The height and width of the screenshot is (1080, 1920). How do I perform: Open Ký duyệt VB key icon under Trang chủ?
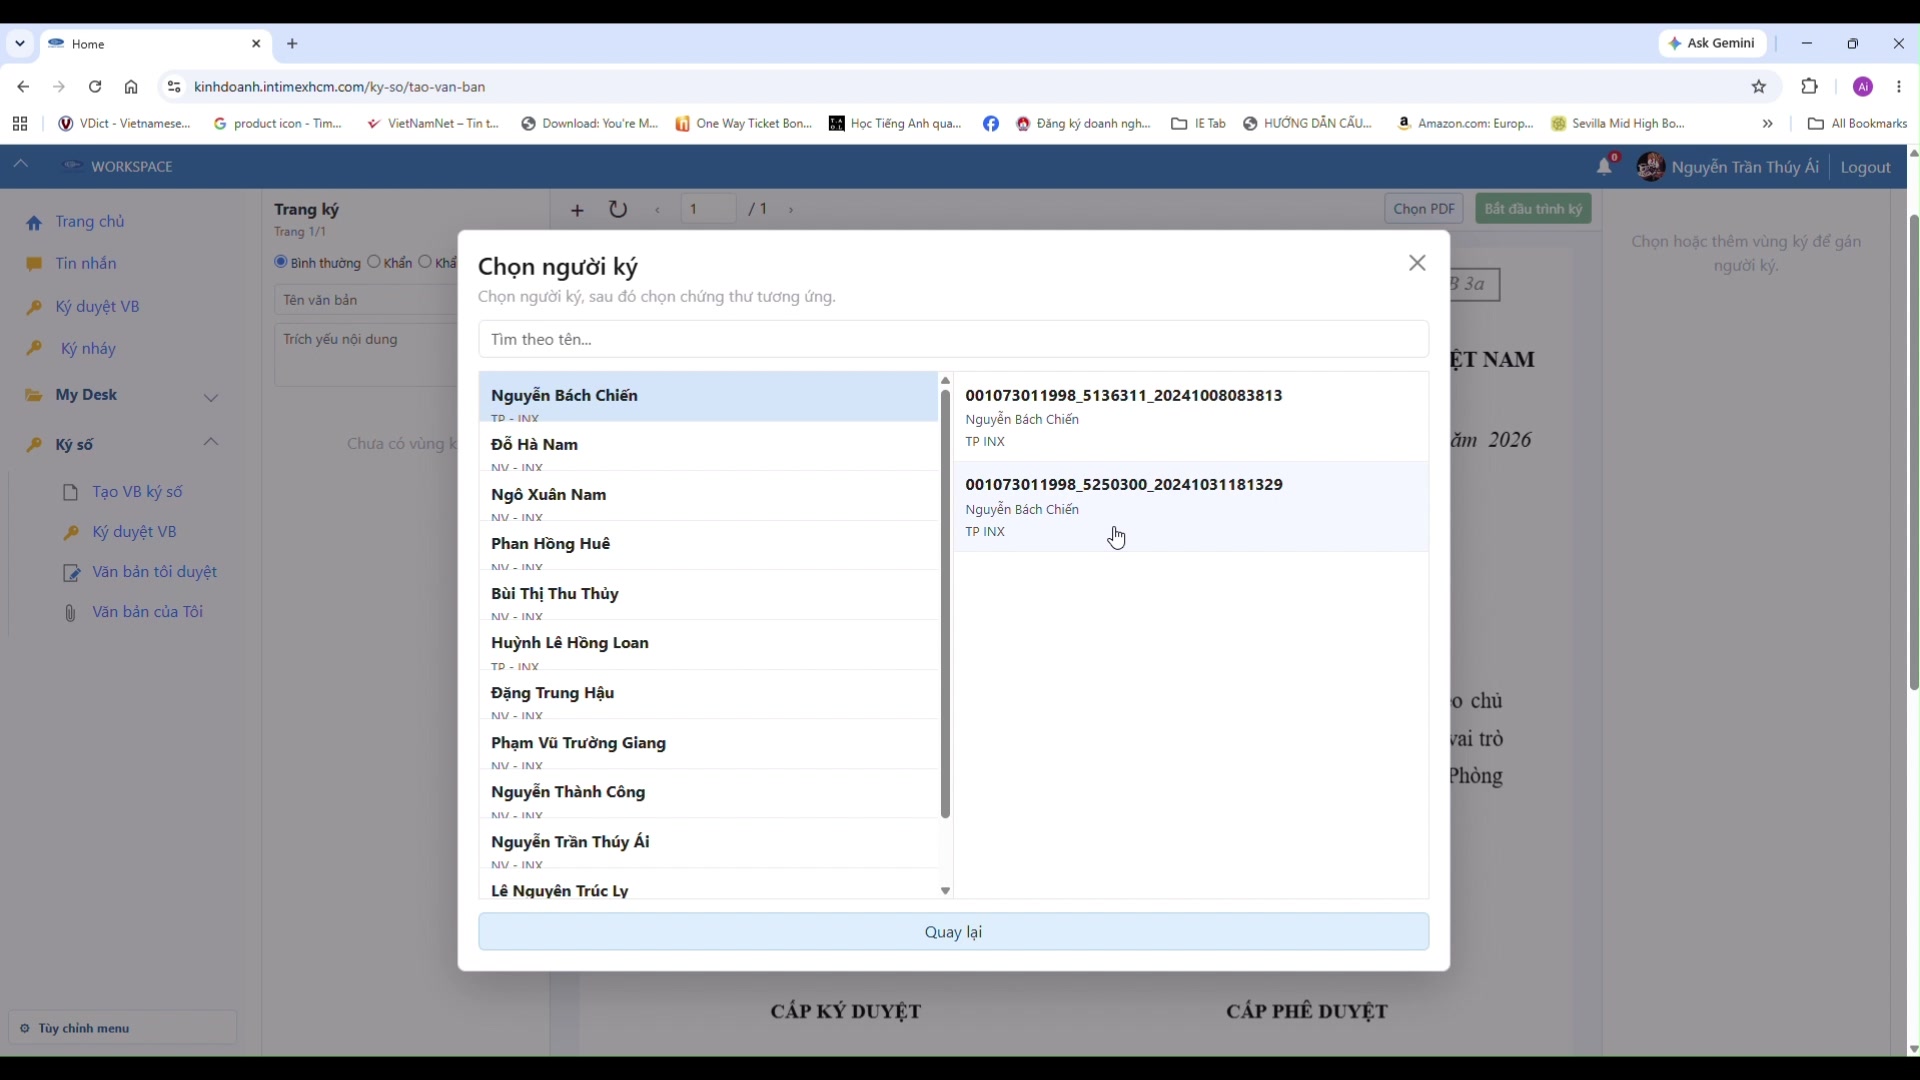34,307
